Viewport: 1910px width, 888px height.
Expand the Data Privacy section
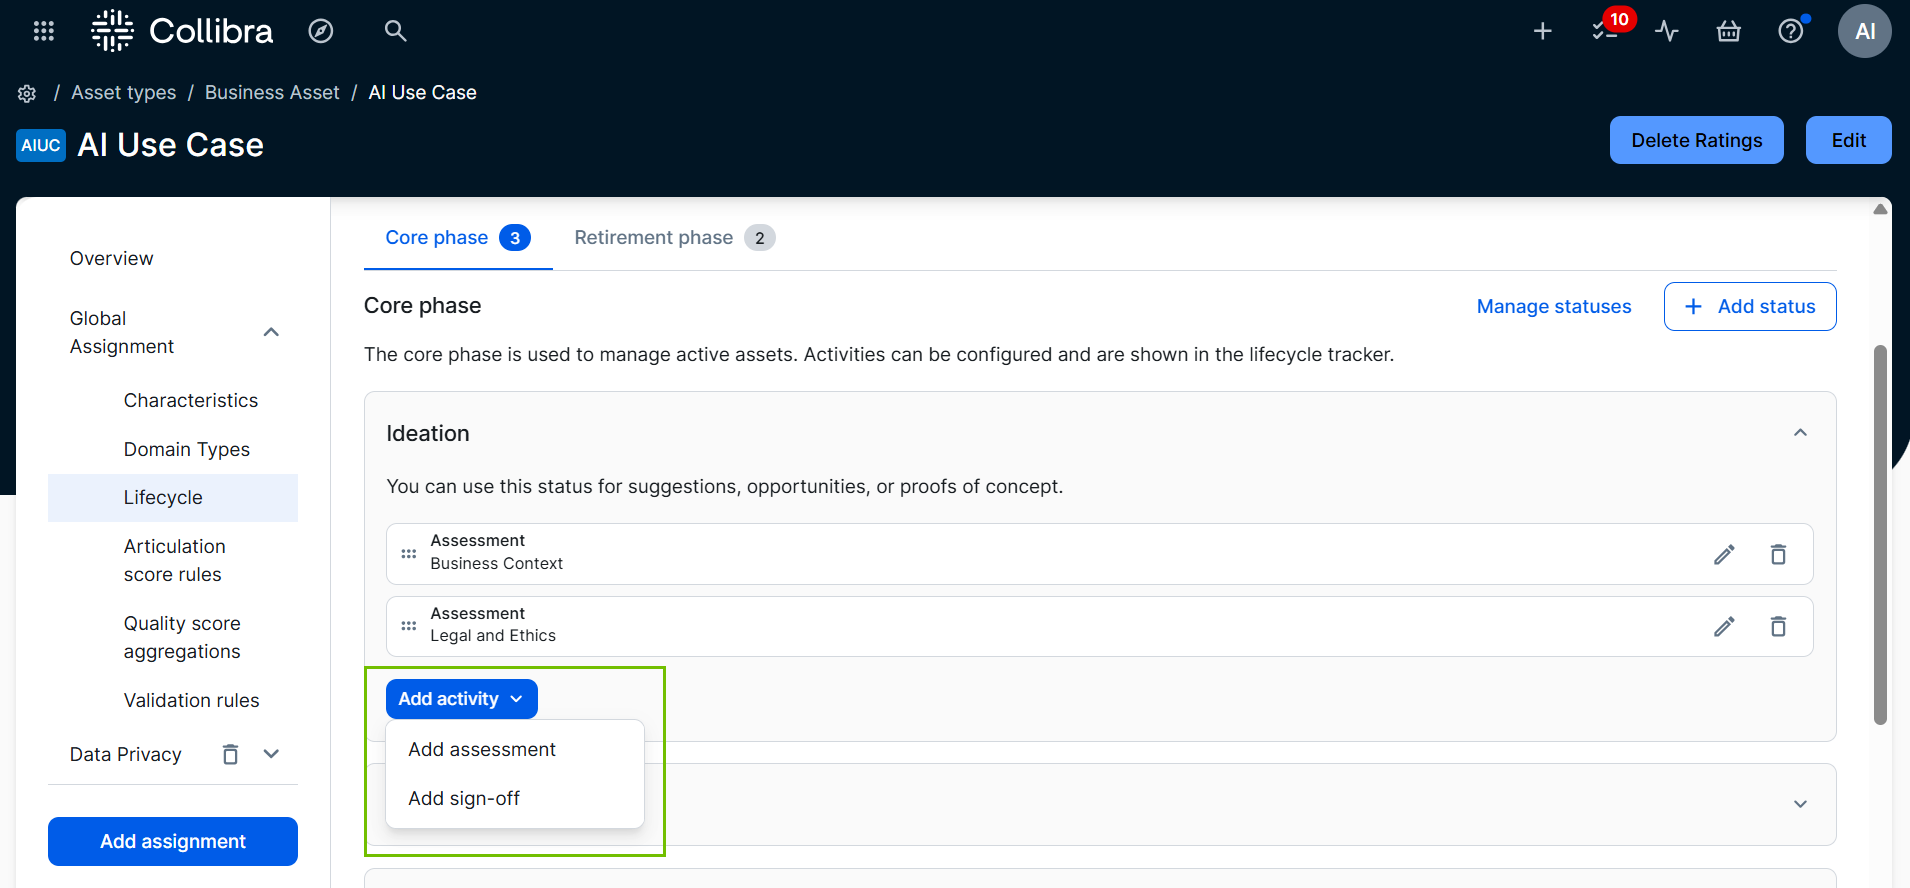pos(271,754)
